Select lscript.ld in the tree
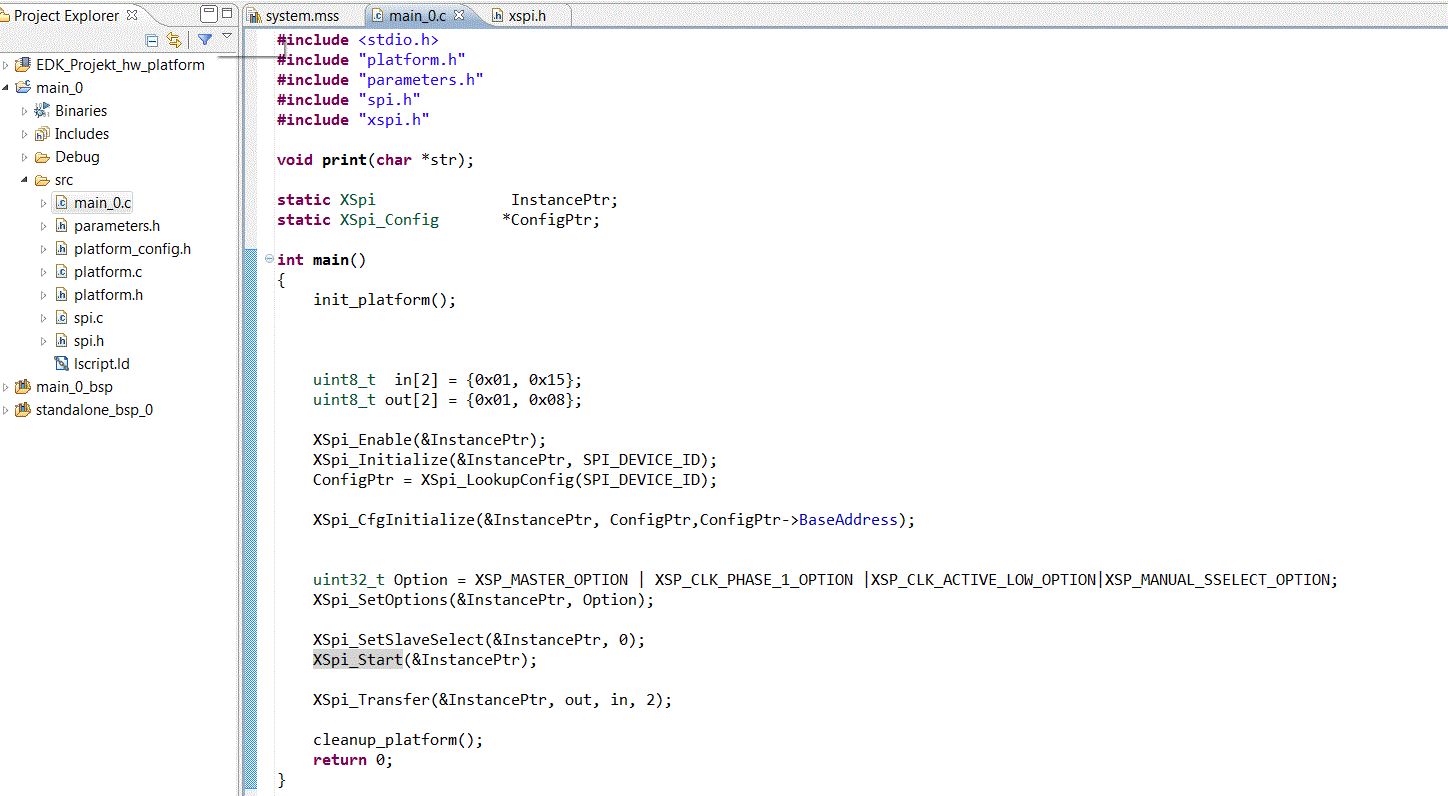 102,364
